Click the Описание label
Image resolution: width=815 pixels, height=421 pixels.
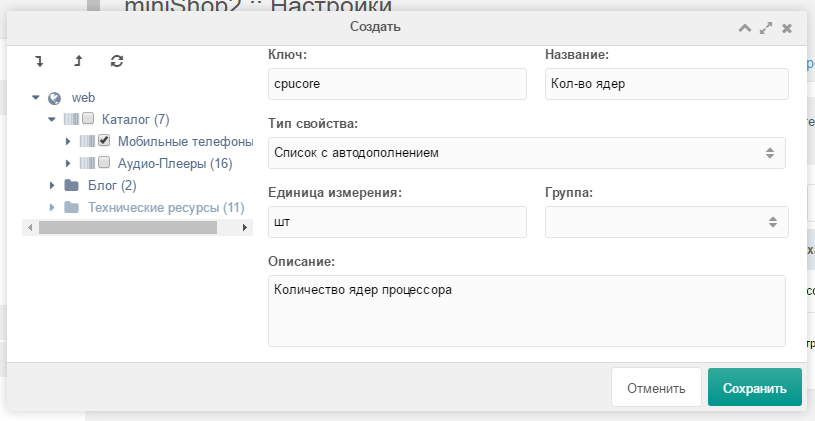pyautogui.click(x=301, y=261)
